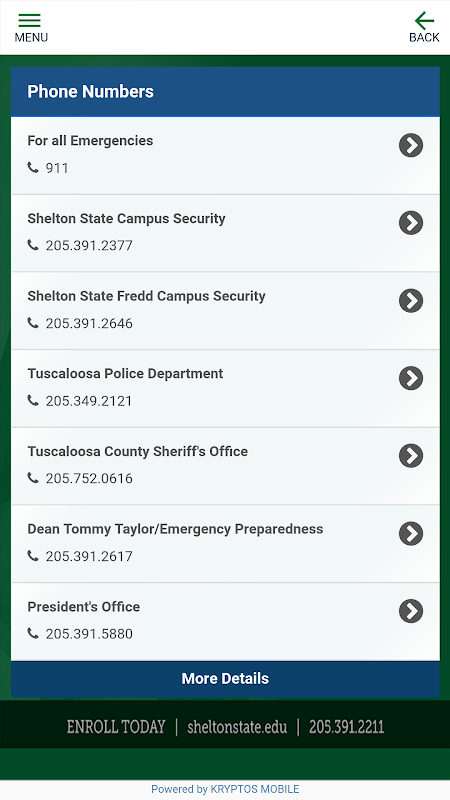Tap the phone icon beside 205.349.2121

click(x=33, y=401)
